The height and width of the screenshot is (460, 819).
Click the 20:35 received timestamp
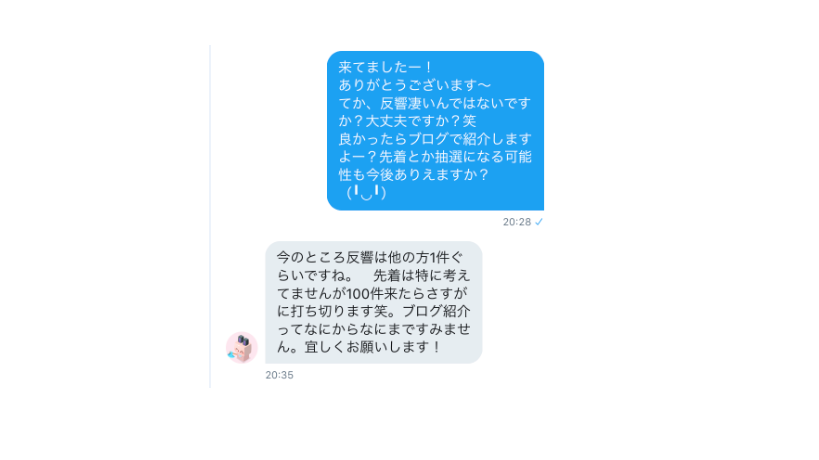point(279,375)
